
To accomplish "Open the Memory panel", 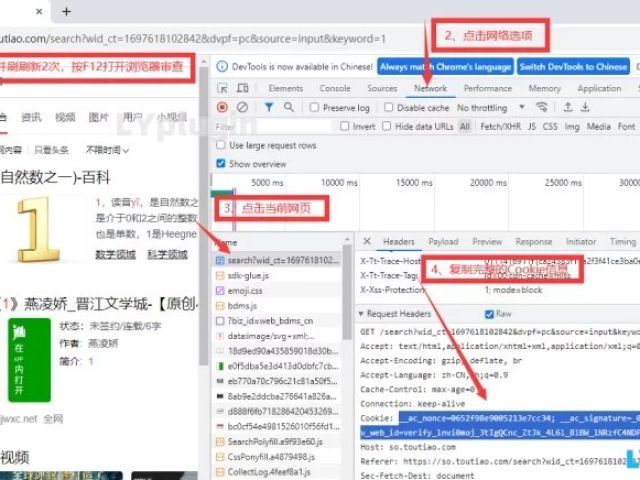I will coord(544,88).
